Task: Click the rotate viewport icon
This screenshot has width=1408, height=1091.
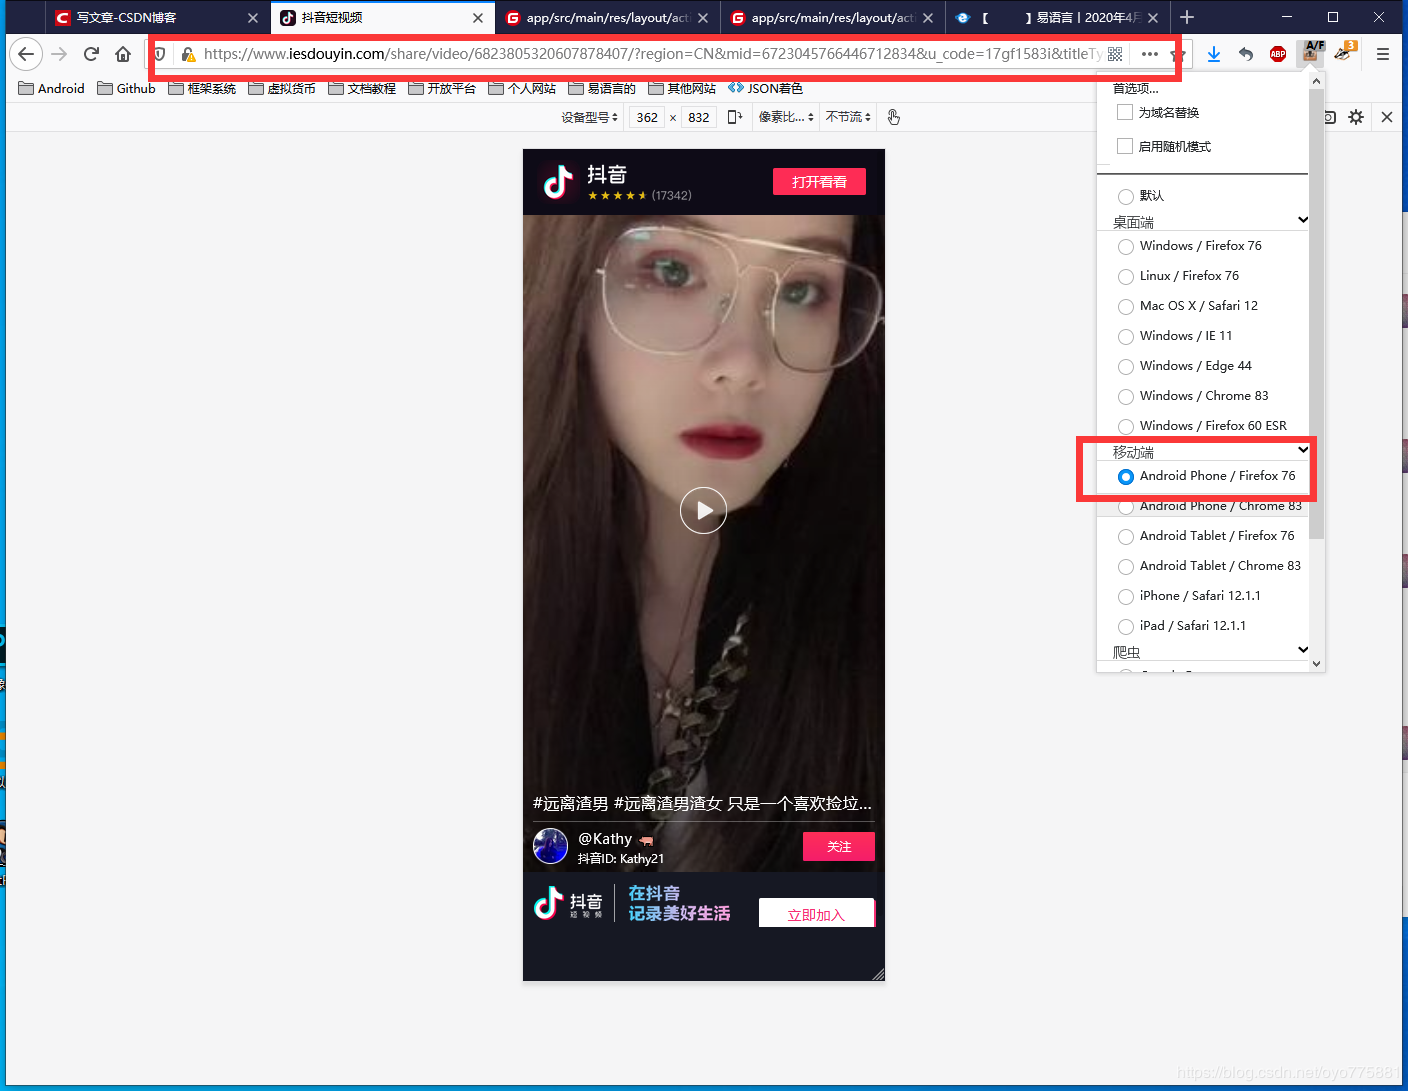Action: pyautogui.click(x=735, y=117)
